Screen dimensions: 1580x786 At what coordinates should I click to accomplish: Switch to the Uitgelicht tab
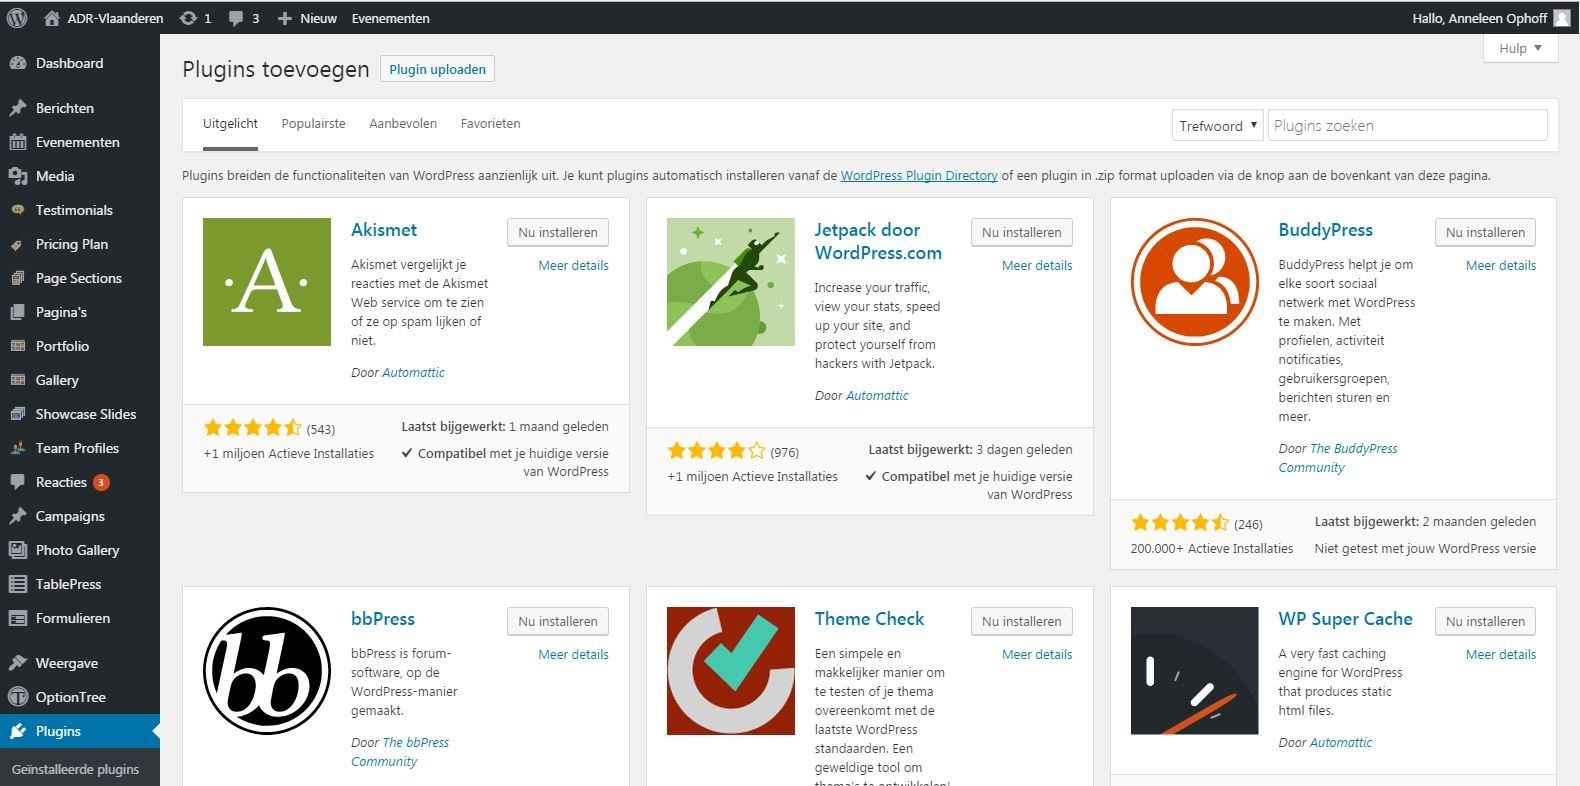(230, 124)
